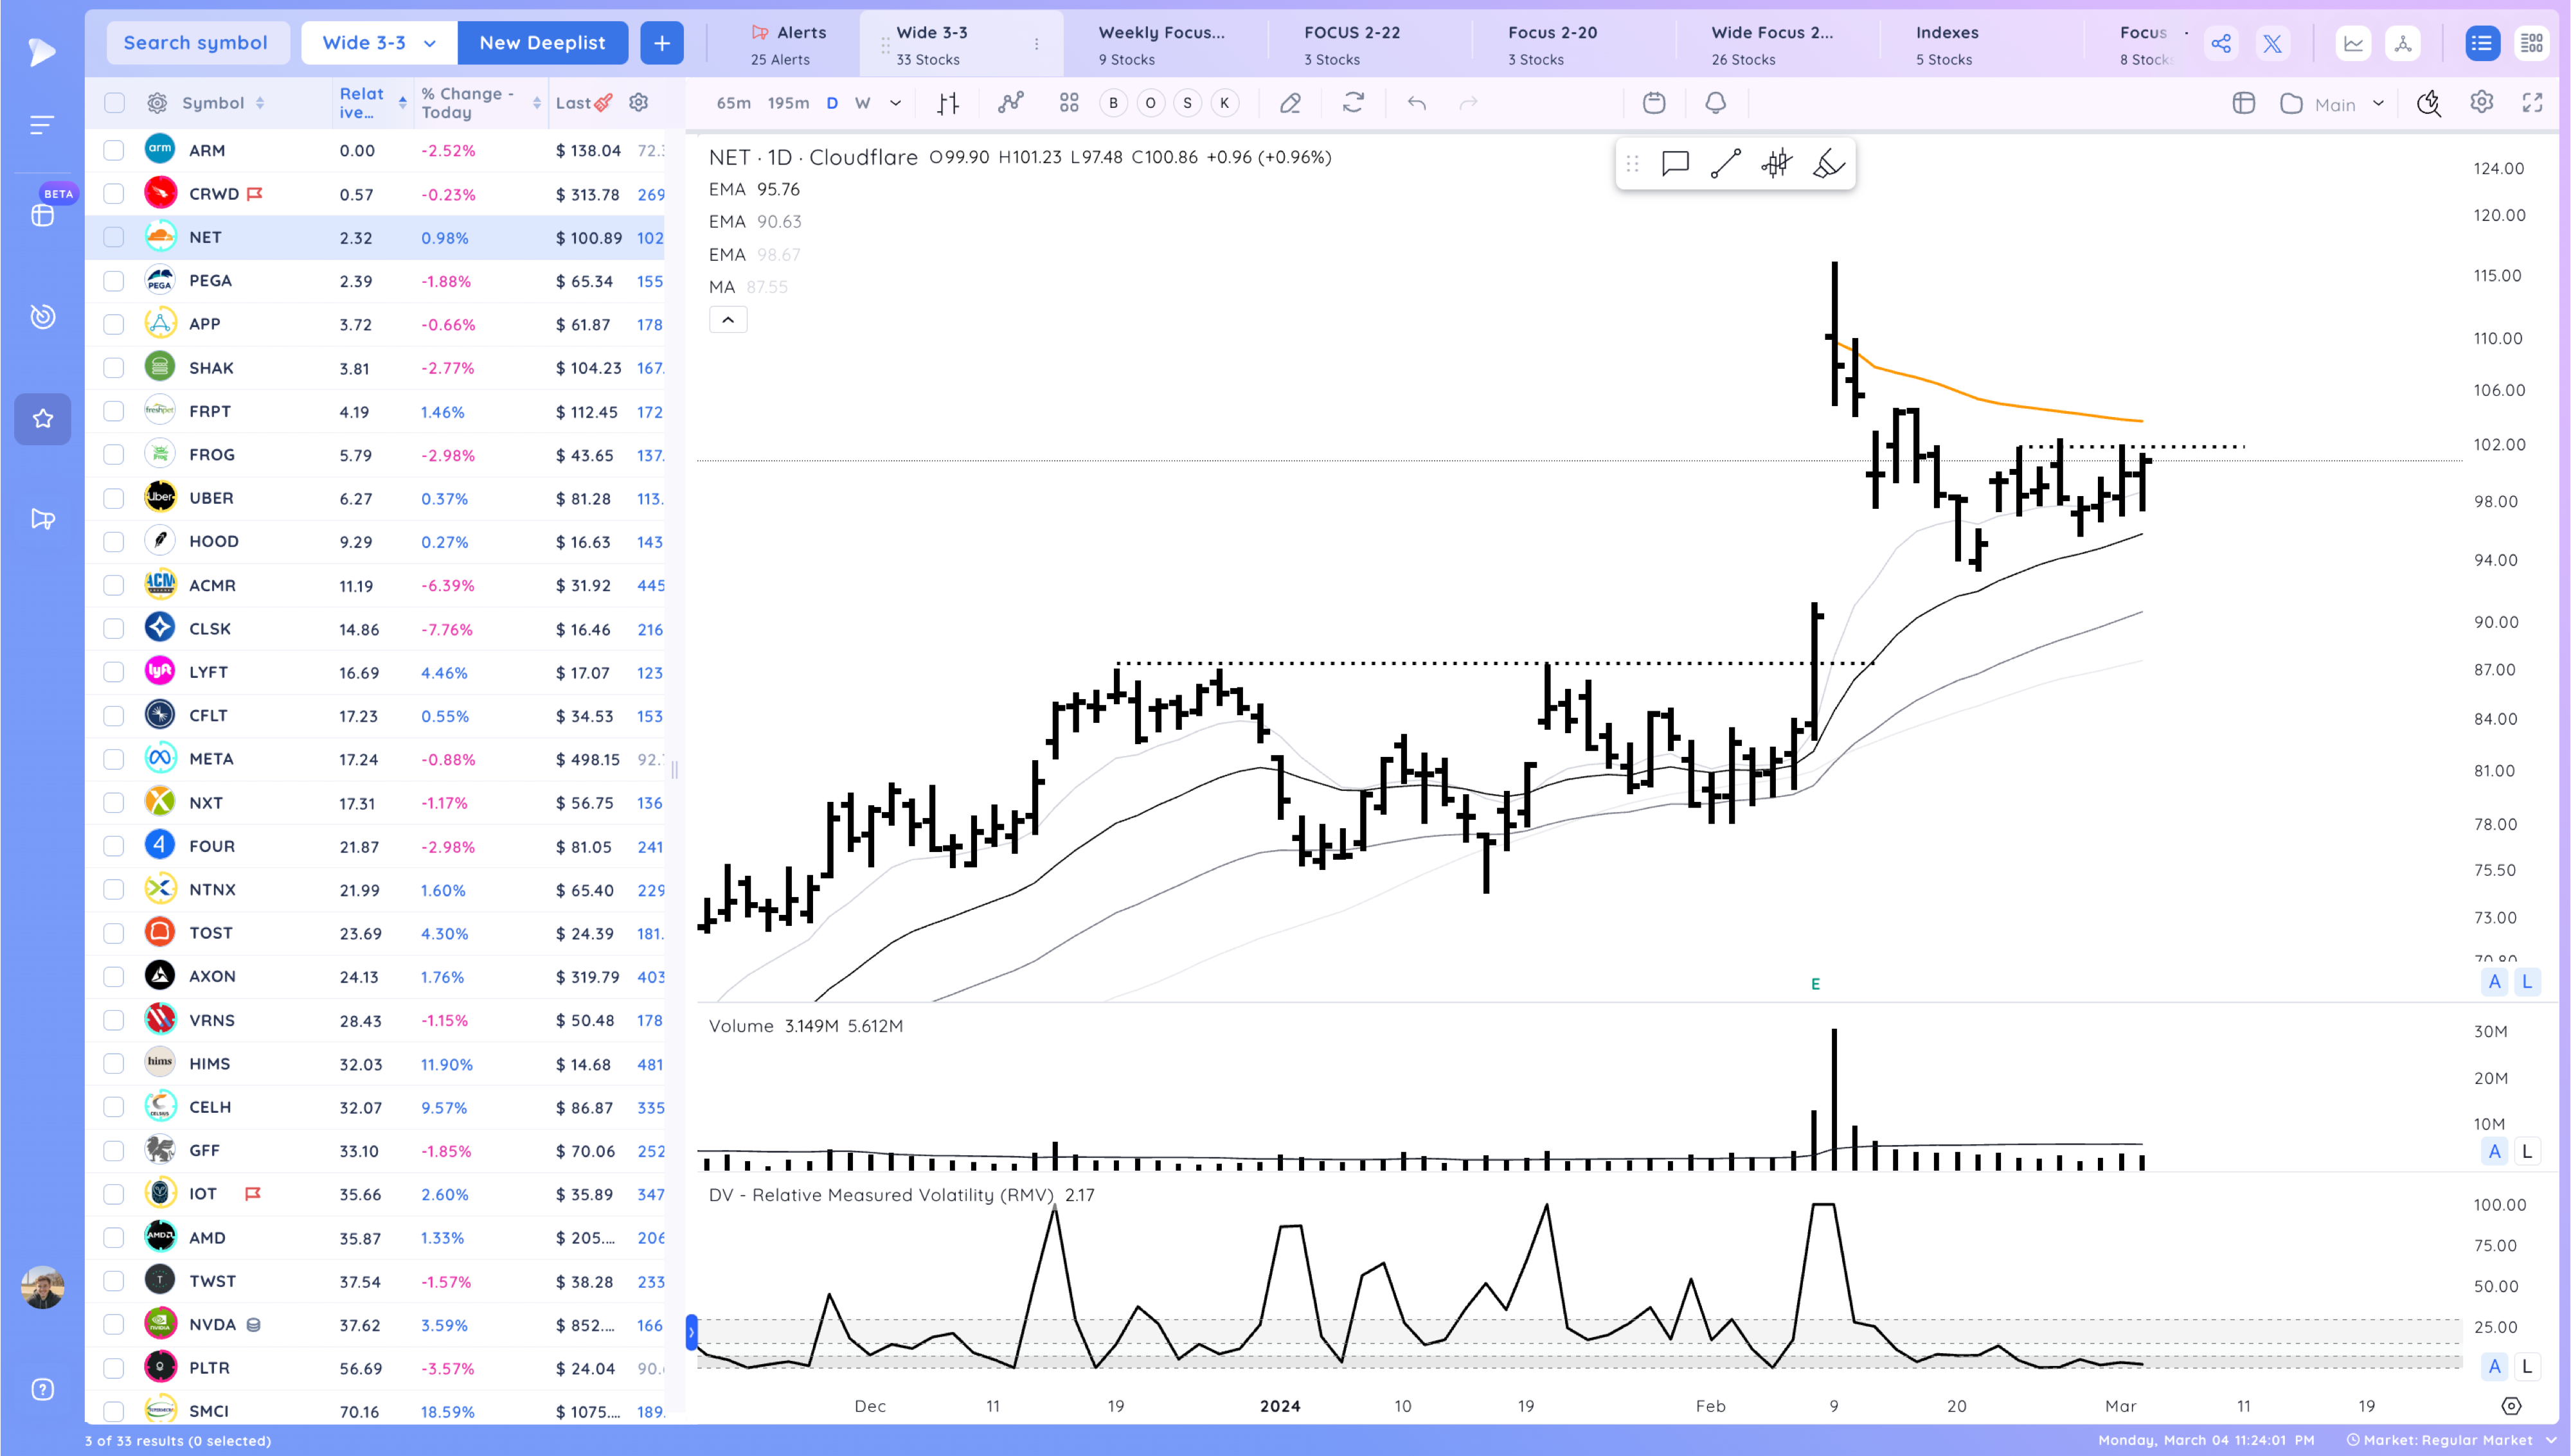Check the ARM row checkbox
The height and width of the screenshot is (1456, 2571).
tap(114, 150)
